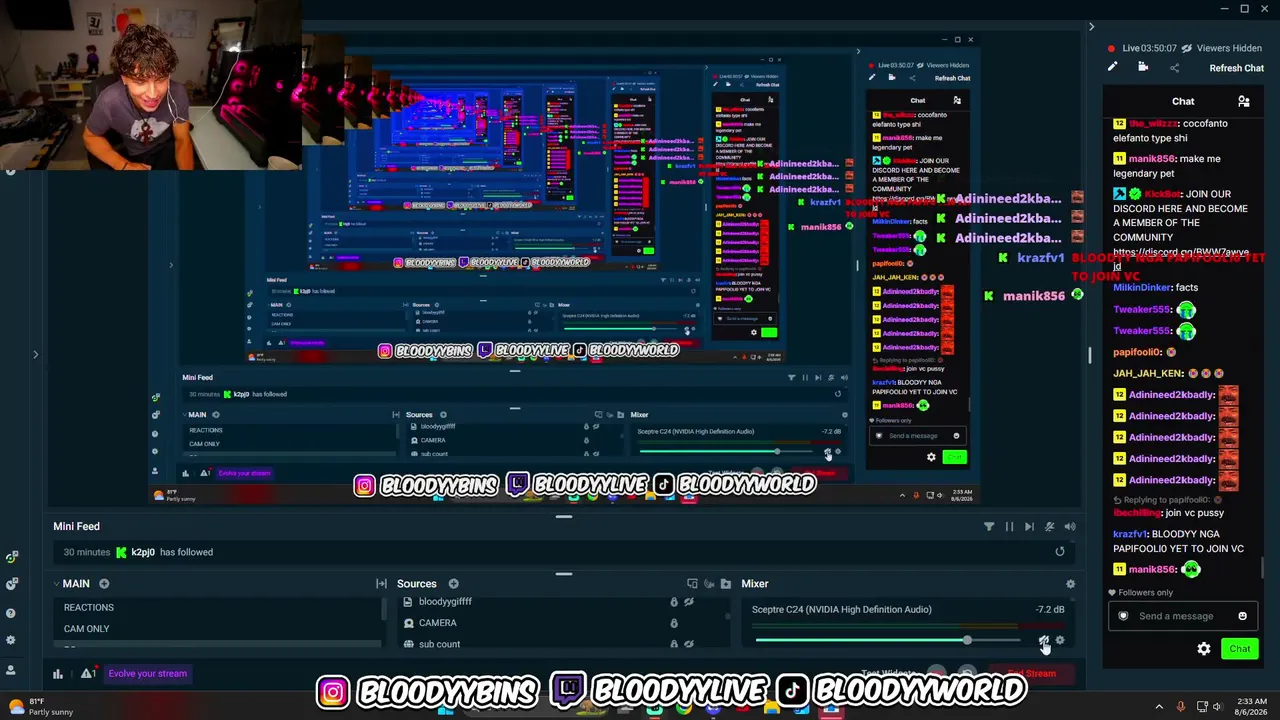Screen dimensions: 1280x720
Task: Expand the left sidebar arrow
Action: (x=35, y=354)
